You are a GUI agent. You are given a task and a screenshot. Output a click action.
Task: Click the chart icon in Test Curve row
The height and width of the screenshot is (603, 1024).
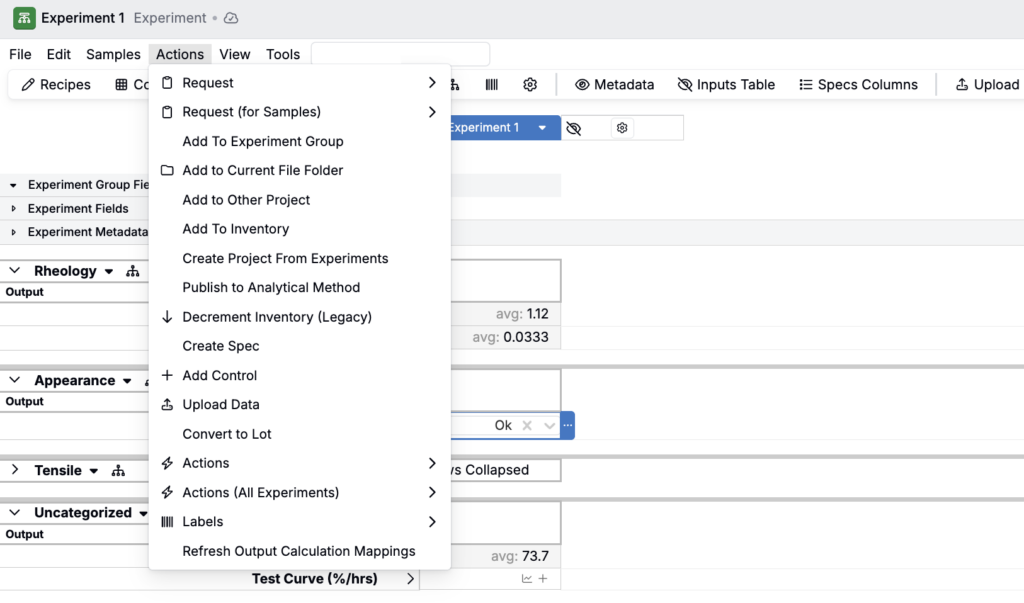point(527,579)
